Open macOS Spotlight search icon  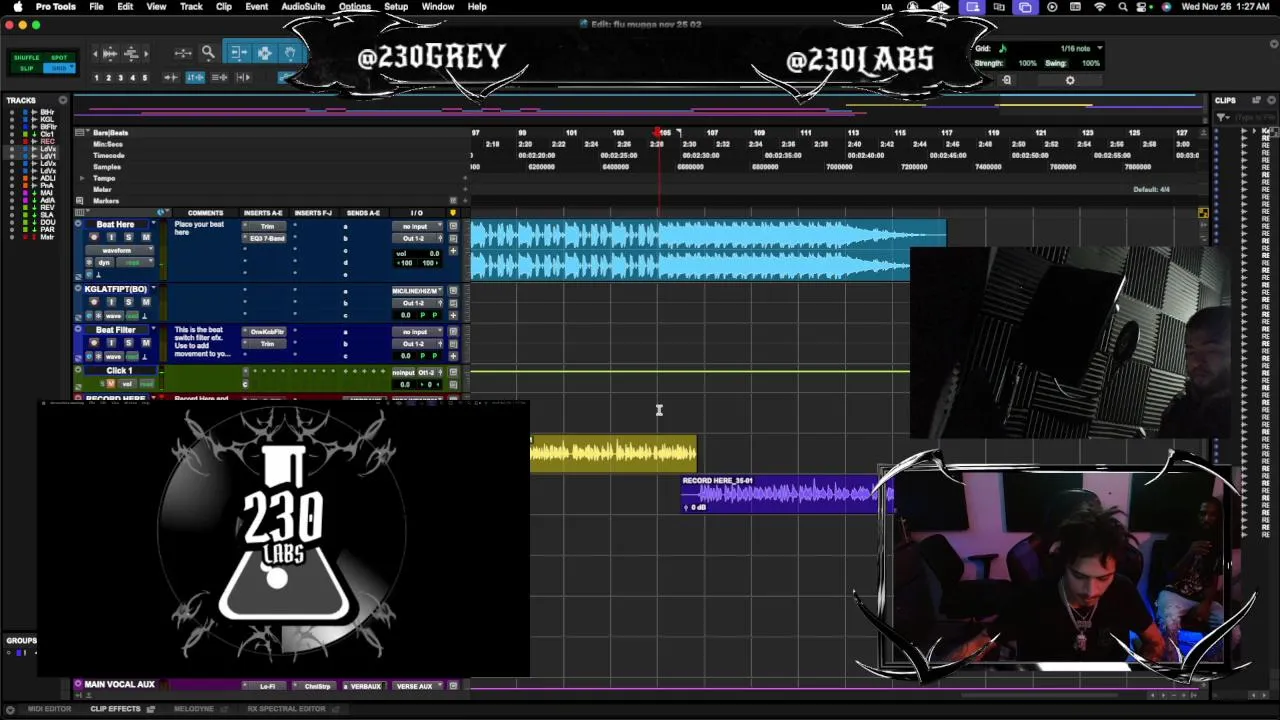coord(1122,7)
